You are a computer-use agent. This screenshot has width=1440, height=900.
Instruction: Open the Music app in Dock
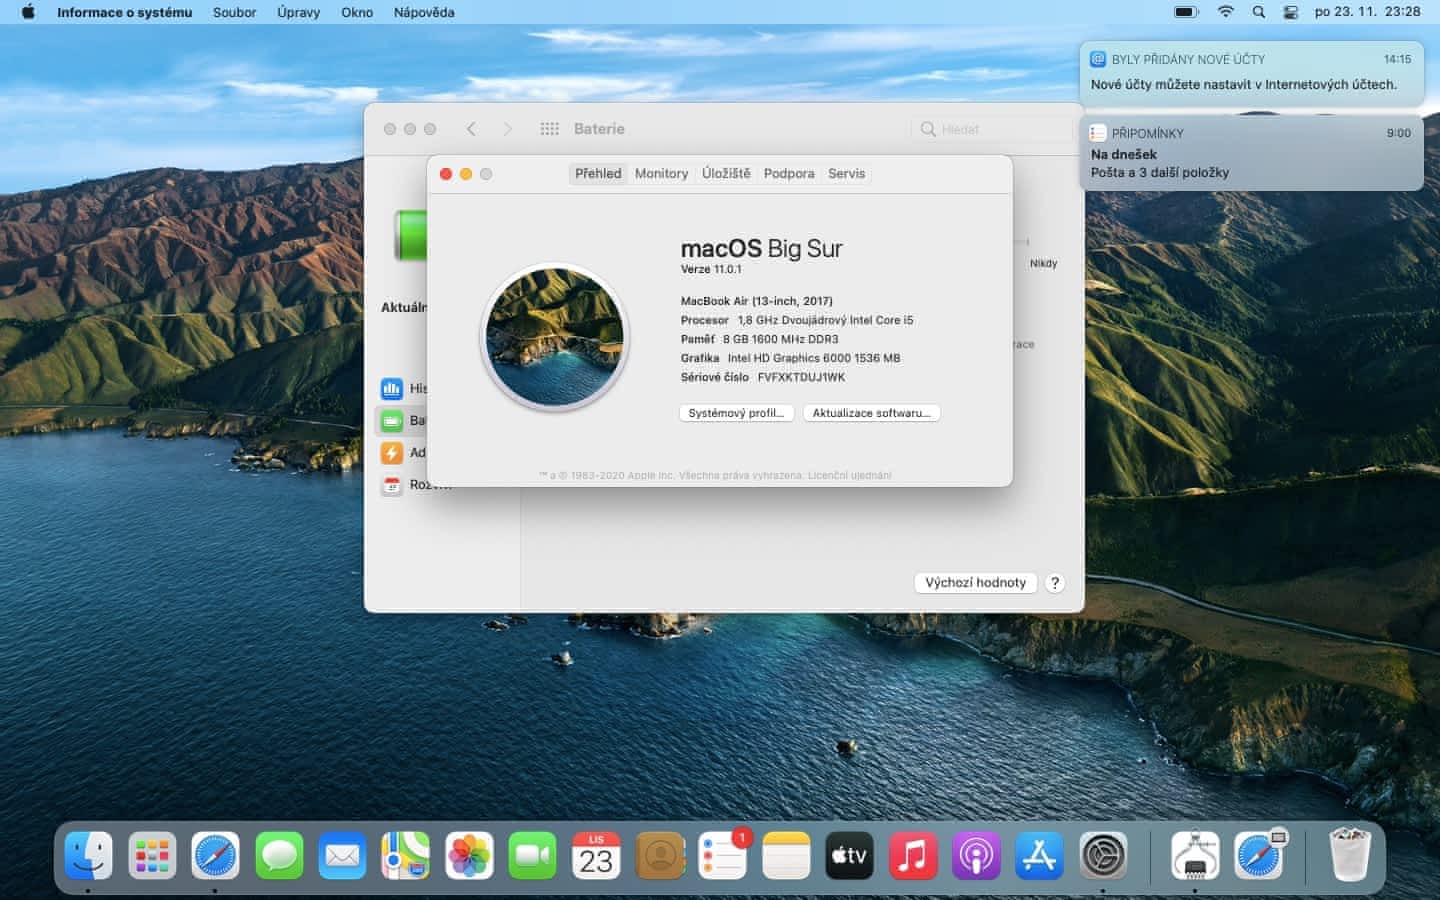click(912, 856)
